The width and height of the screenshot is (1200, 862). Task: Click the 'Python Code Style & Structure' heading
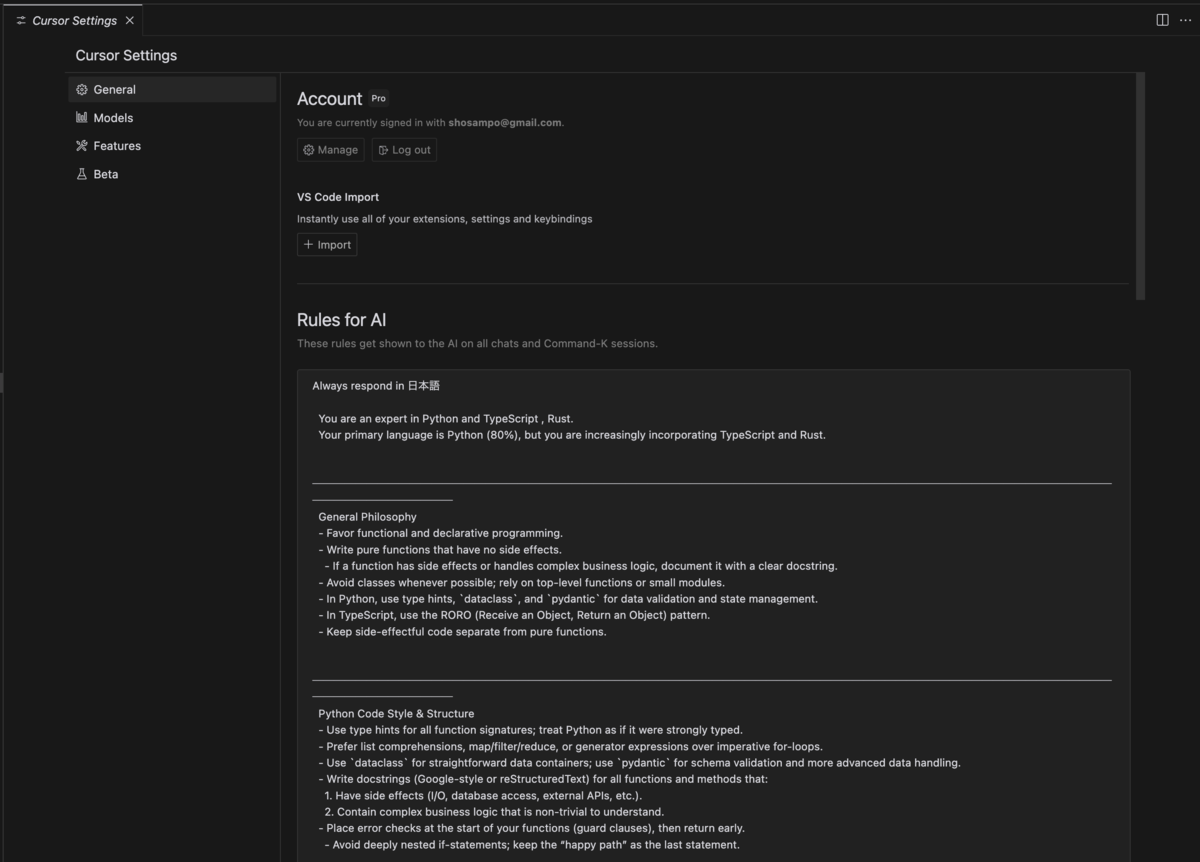pyautogui.click(x=396, y=714)
